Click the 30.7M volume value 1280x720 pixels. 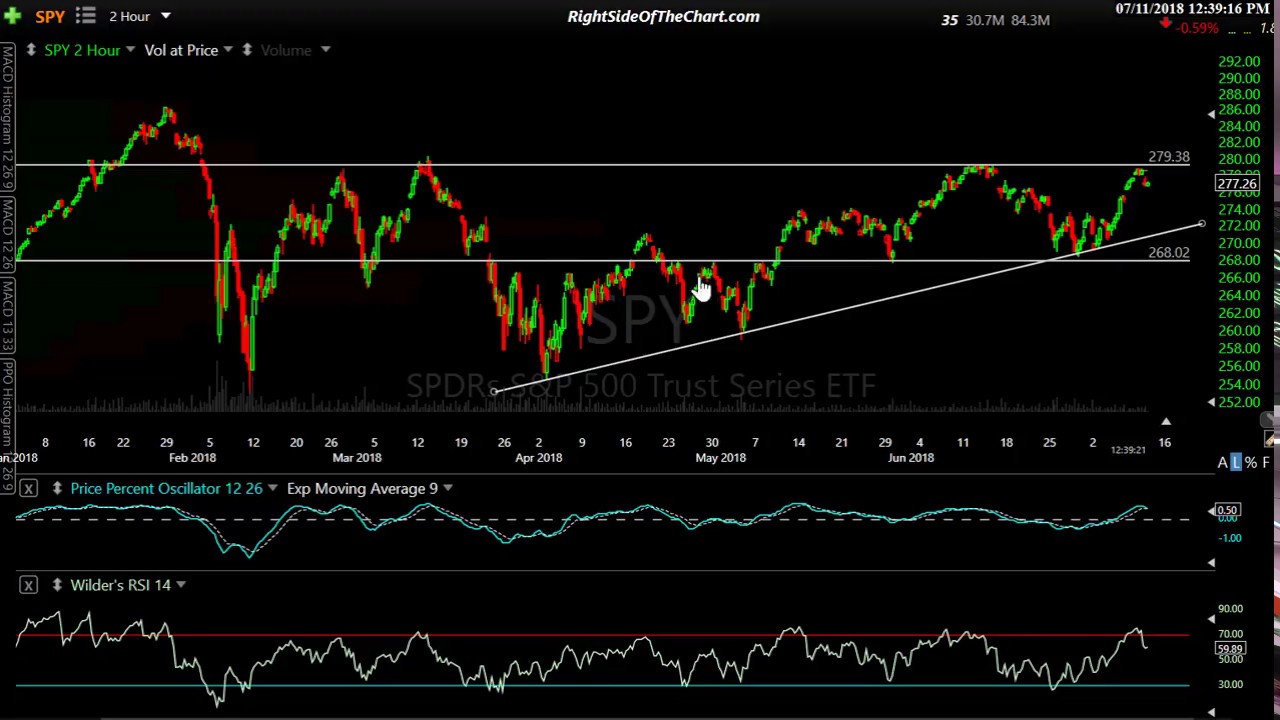(x=986, y=19)
